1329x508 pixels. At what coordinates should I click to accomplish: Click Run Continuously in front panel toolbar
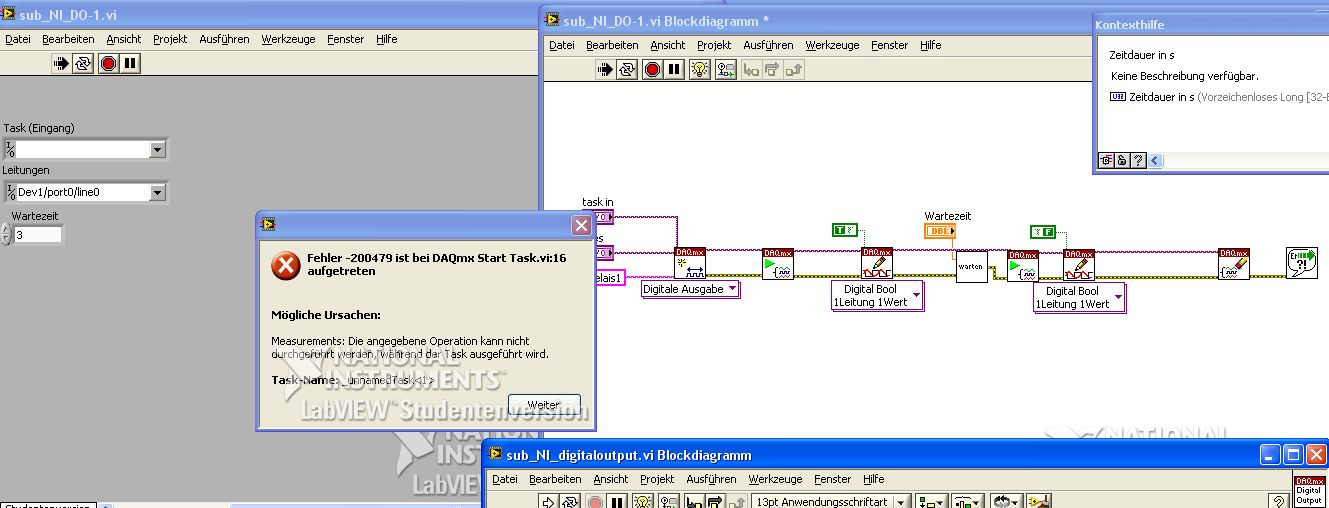point(84,64)
